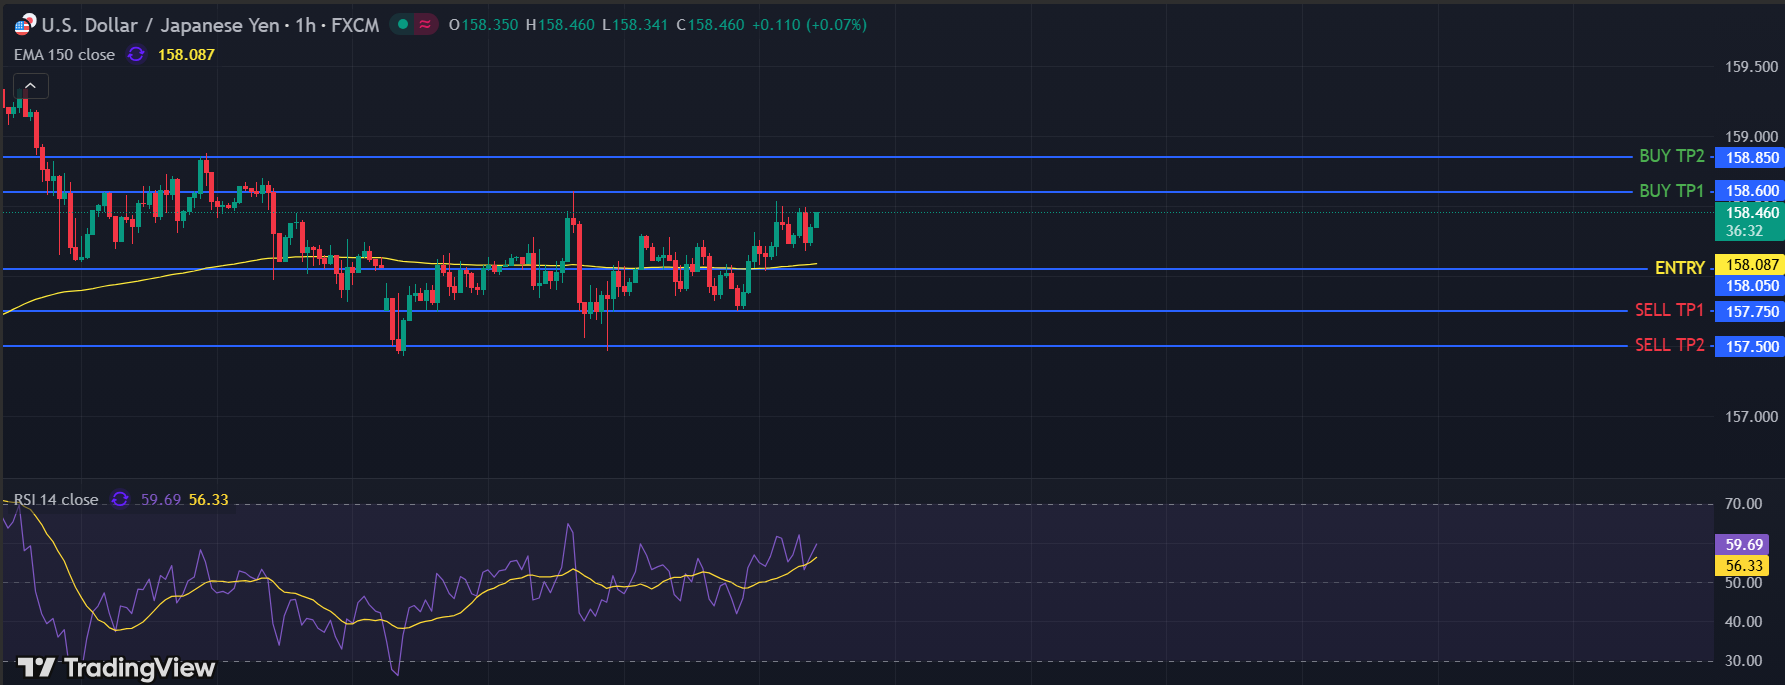Screen dimensions: 1785x685
Task: Select the EMA 150 close indicator label
Action: point(64,55)
